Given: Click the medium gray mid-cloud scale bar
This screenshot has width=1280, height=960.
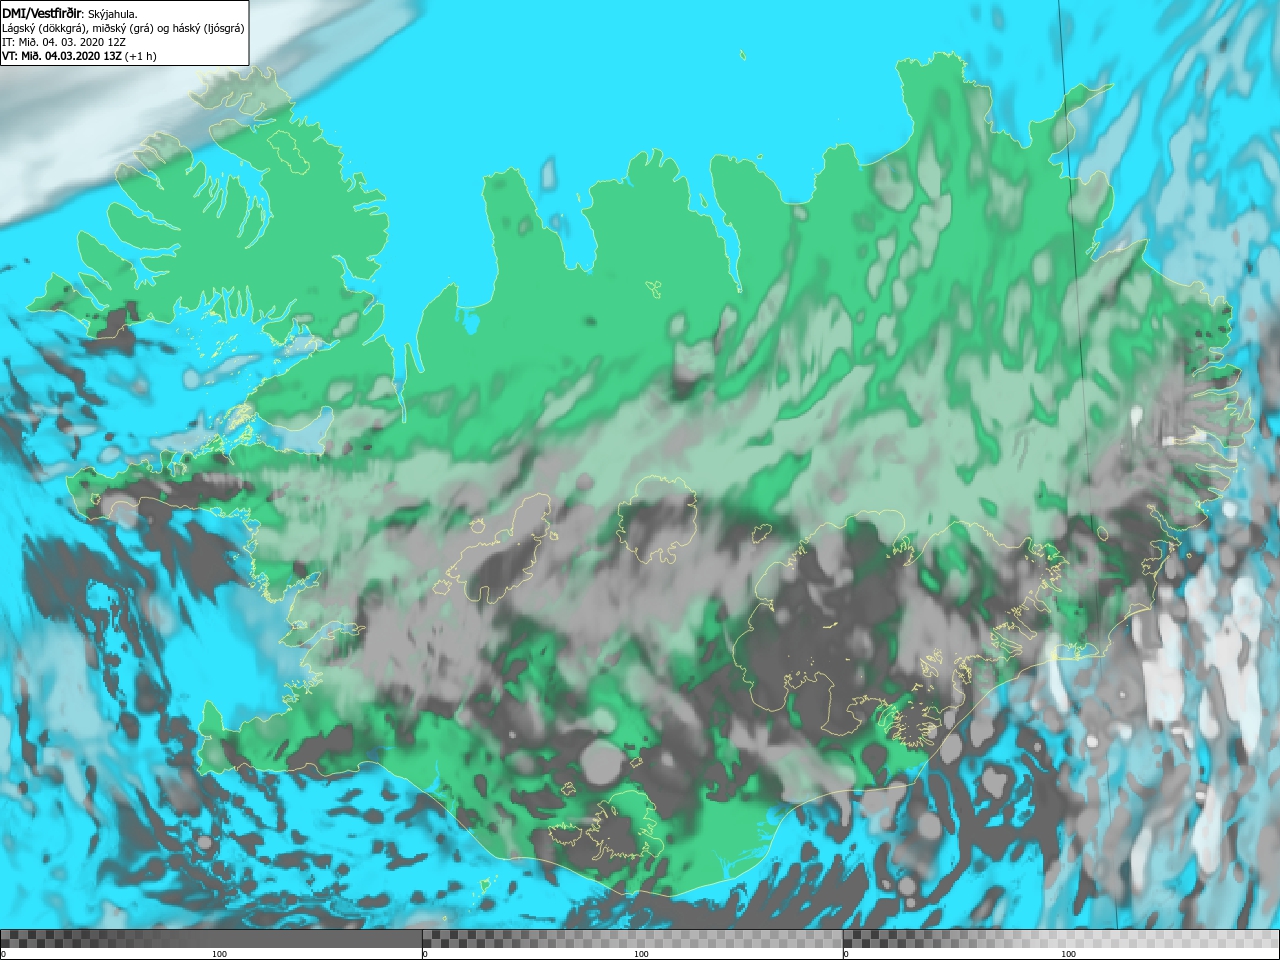Looking at the screenshot, I should click(x=632, y=938).
